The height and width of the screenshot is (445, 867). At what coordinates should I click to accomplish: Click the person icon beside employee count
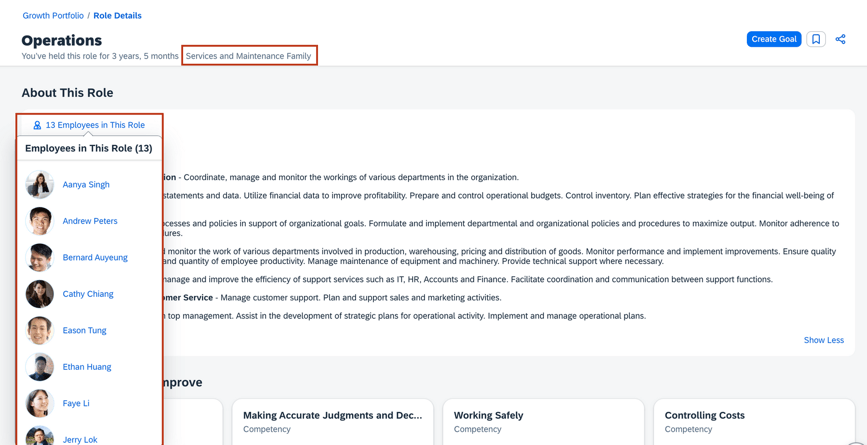click(x=37, y=125)
